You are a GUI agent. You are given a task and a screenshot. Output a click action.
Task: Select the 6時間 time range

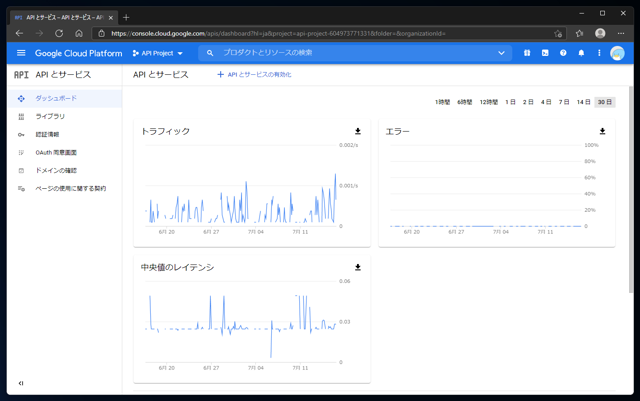pos(464,102)
